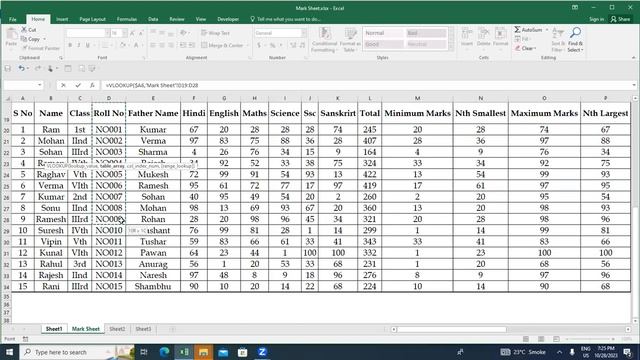This screenshot has width=640, height=360.
Task: Apply the Normal cell style
Action: click(x=383, y=33)
